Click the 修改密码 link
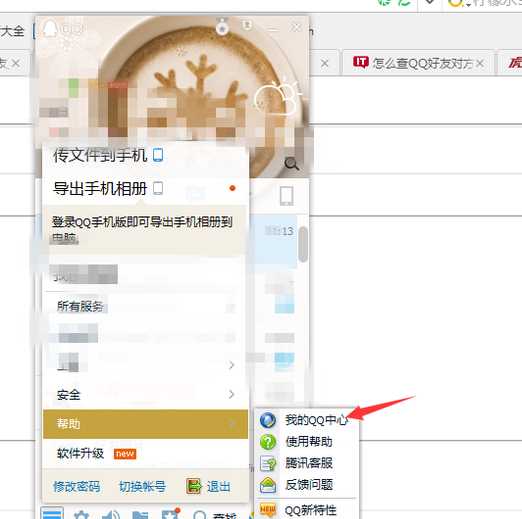The width and height of the screenshot is (522, 519). (76, 487)
